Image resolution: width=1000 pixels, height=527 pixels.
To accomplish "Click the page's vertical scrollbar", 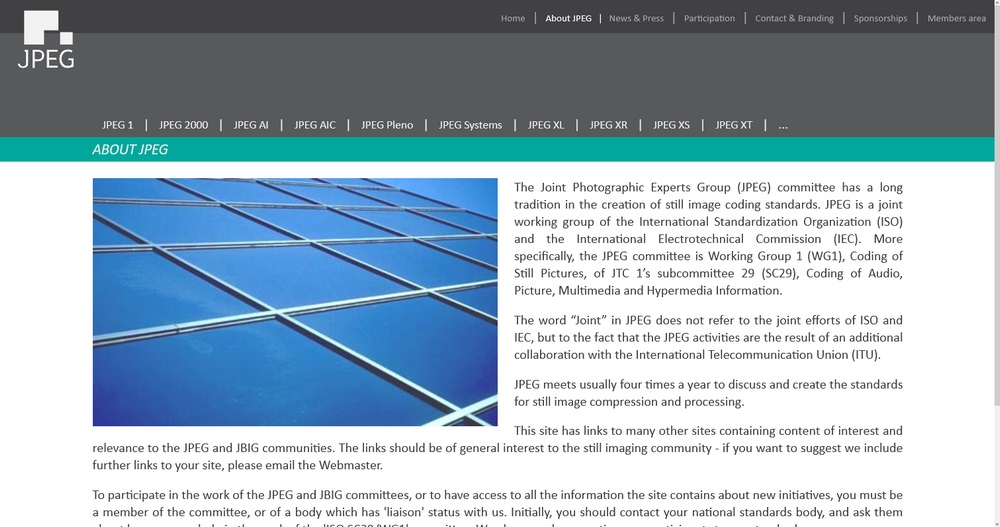I will point(997,204).
